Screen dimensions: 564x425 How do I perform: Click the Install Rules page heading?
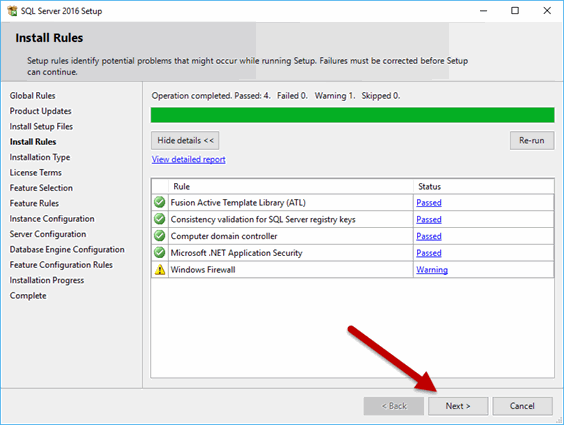tap(49, 38)
